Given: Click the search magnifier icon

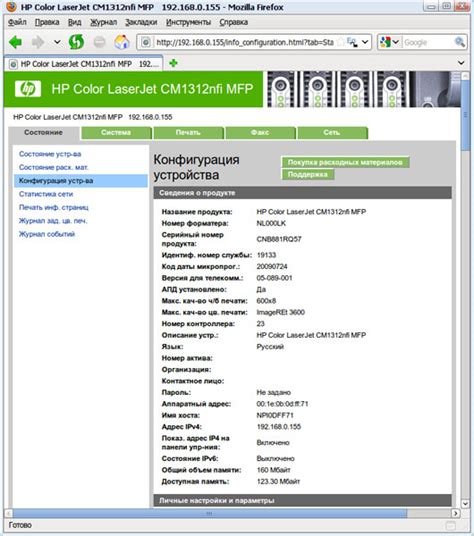Looking at the screenshot, I should coord(460,42).
